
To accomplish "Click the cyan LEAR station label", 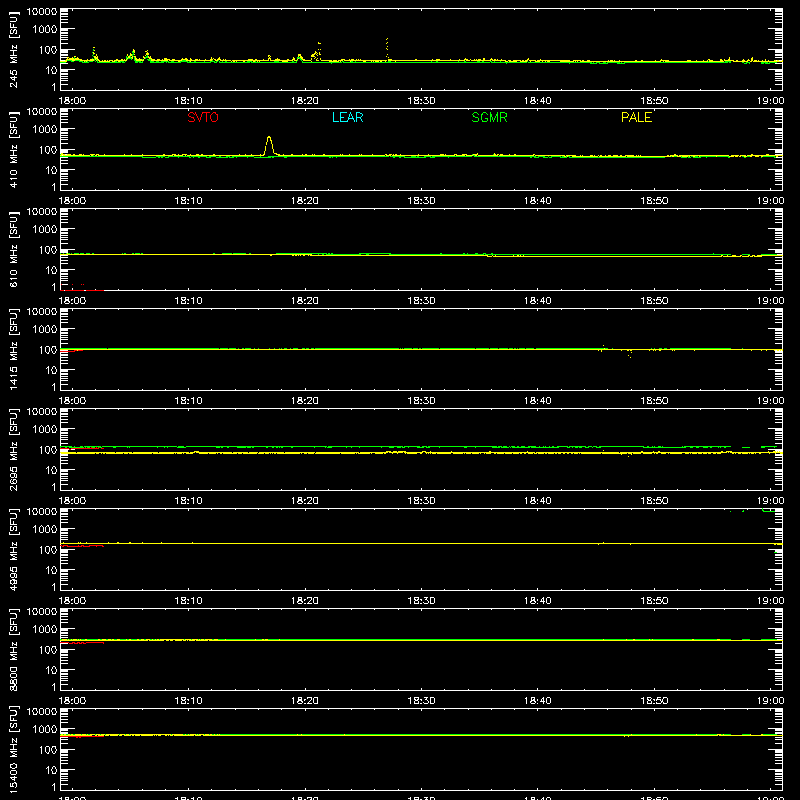I will 347,117.
